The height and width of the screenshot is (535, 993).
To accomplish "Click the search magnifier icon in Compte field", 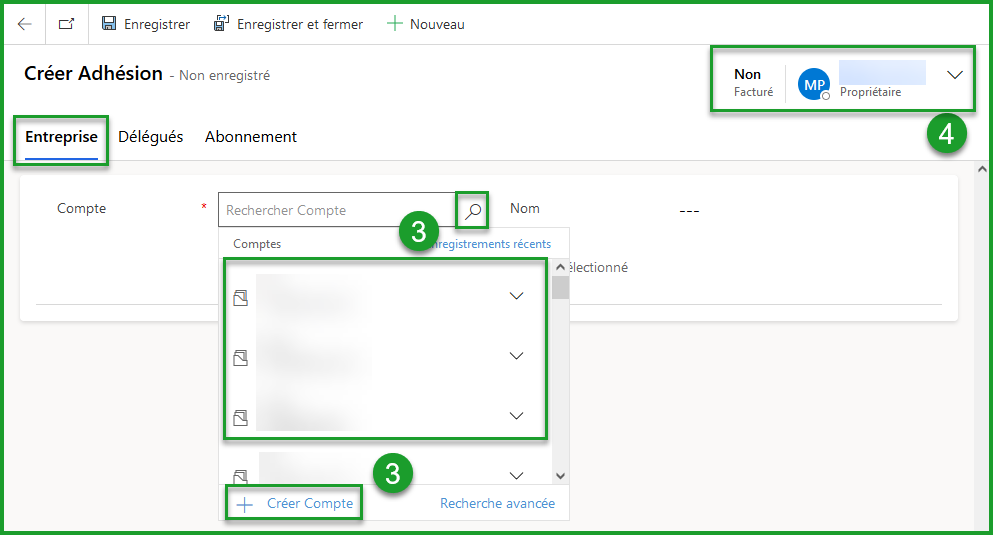I will click(x=473, y=210).
